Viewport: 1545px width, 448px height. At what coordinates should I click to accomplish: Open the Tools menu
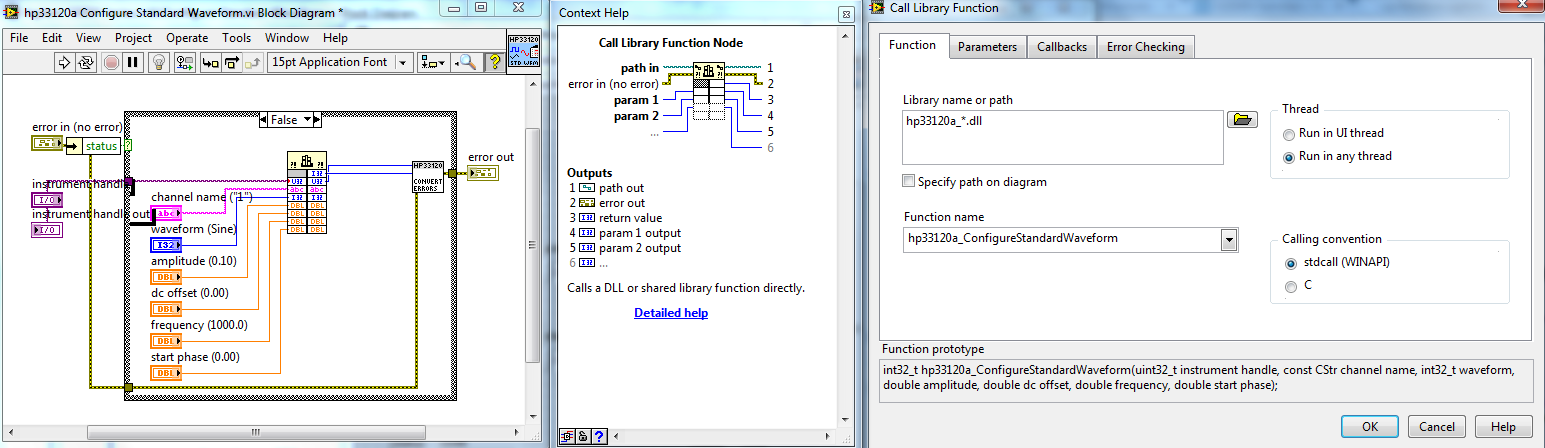[x=237, y=38]
